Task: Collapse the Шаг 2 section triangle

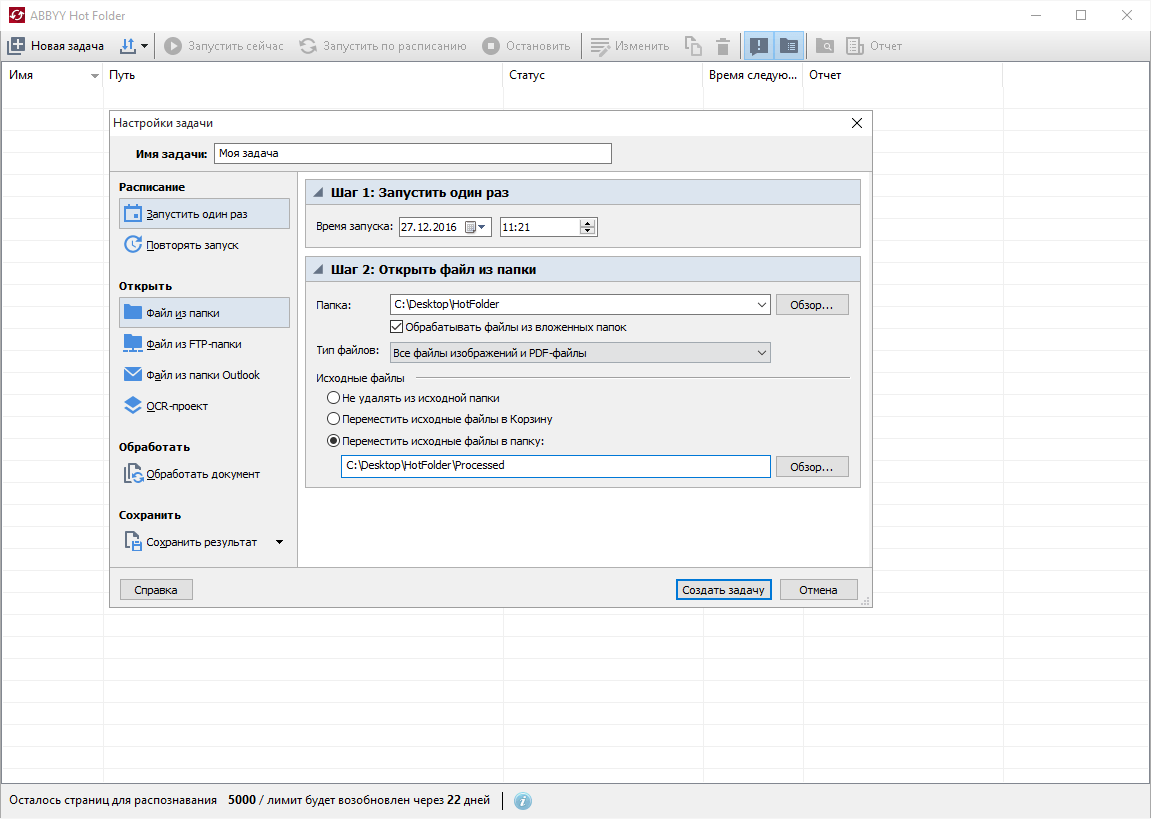Action: click(318, 270)
